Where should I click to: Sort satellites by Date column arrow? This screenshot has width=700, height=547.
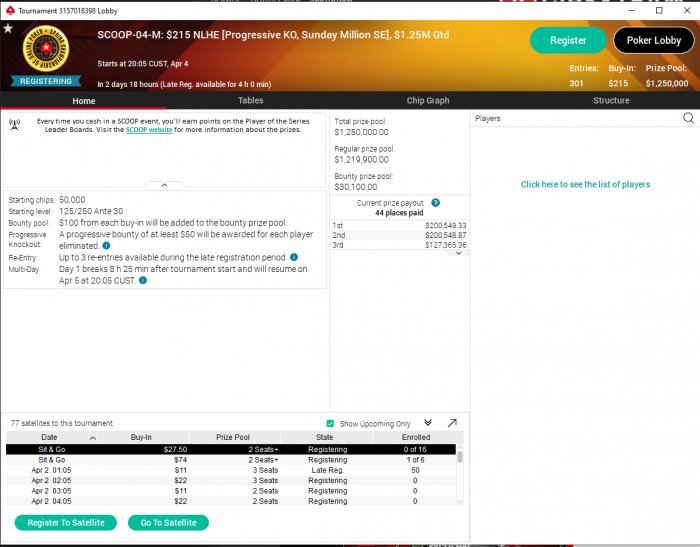93,438
